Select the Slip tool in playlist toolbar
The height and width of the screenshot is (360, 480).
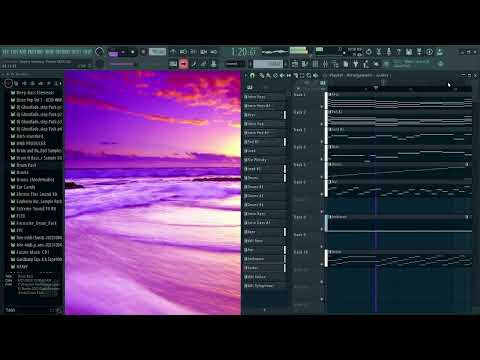click(x=289, y=76)
